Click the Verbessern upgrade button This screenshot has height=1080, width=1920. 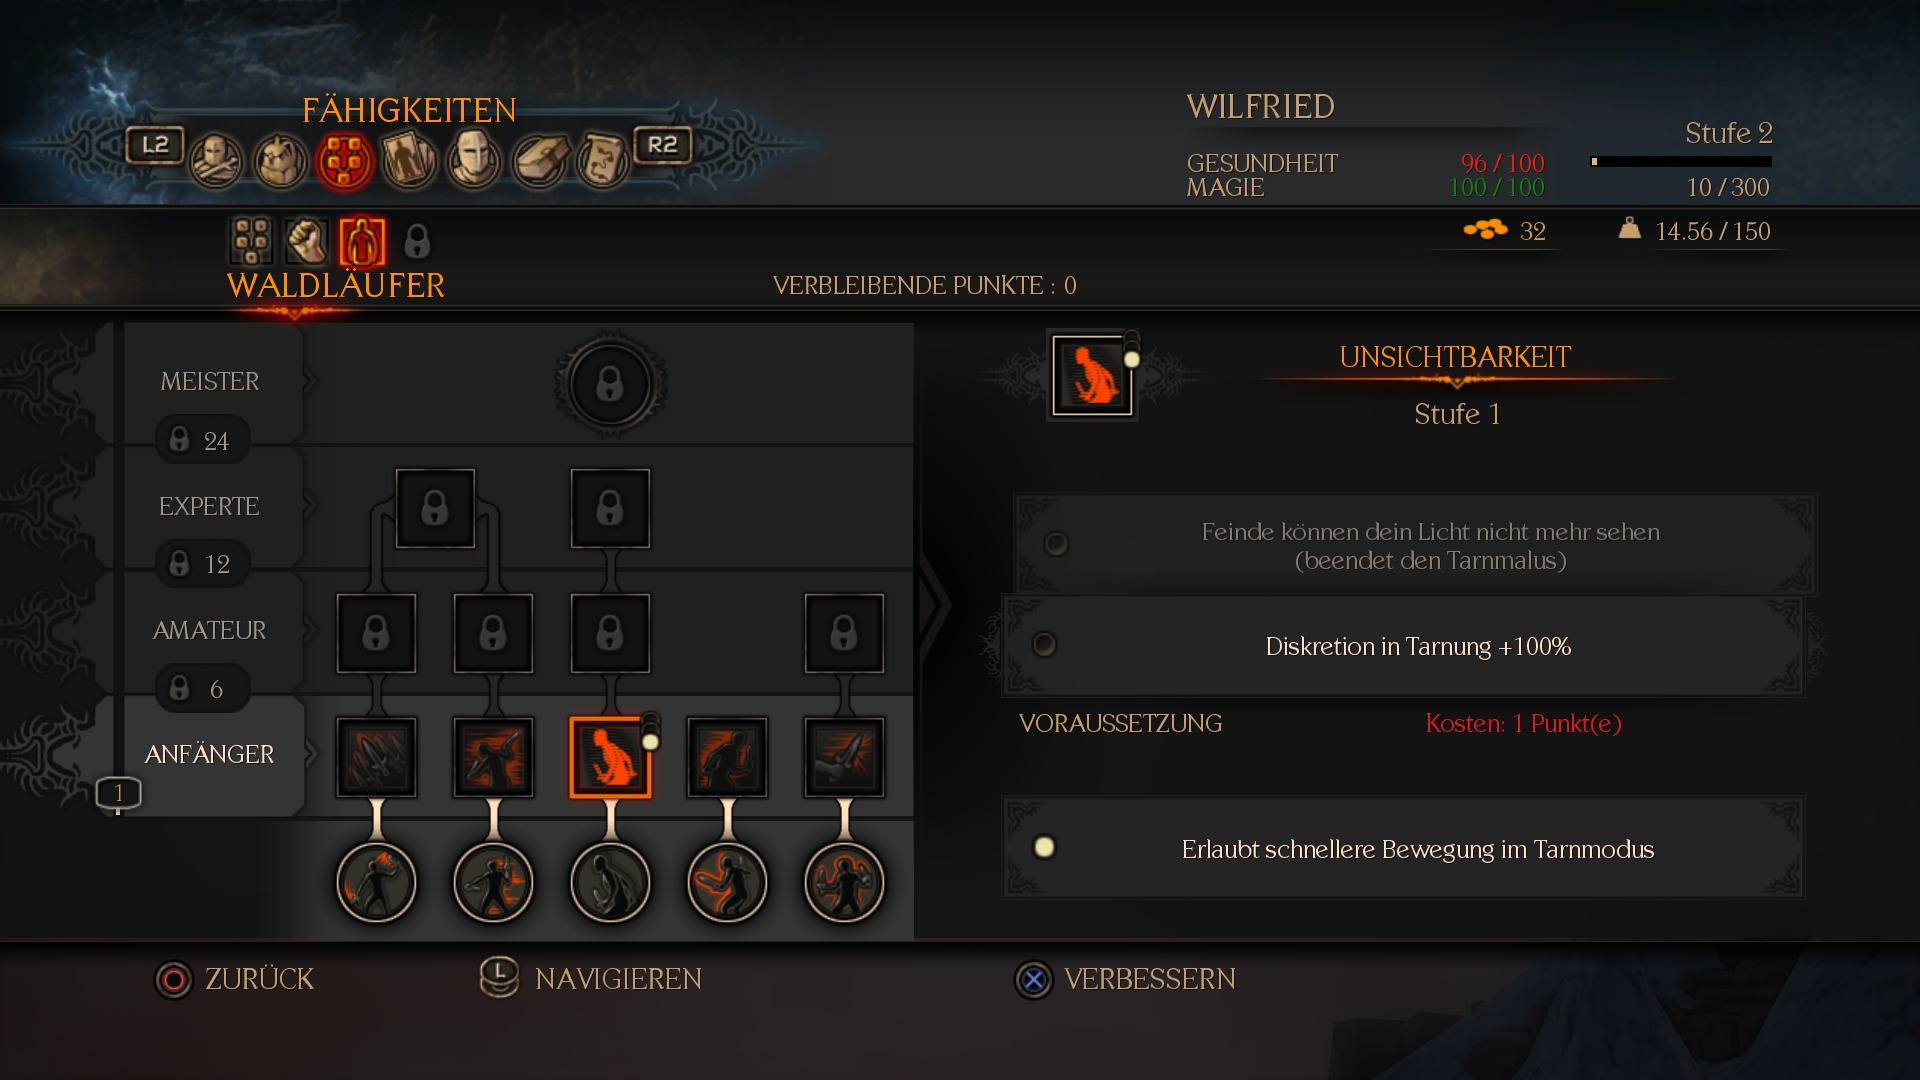pyautogui.click(x=1125, y=979)
